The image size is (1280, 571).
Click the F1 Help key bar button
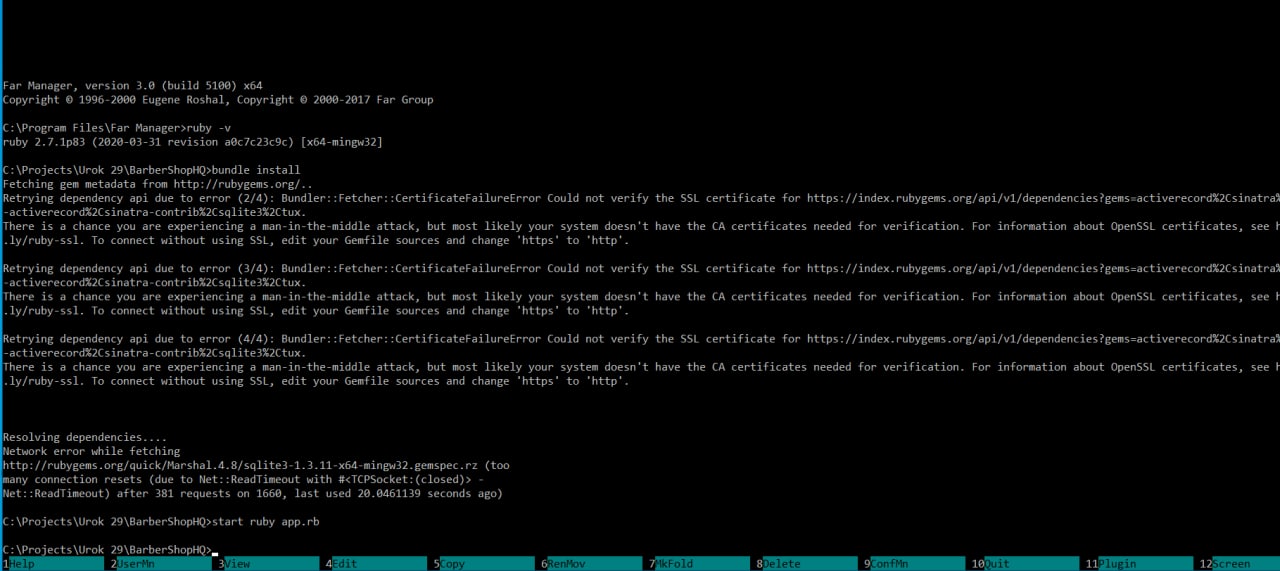click(56, 564)
